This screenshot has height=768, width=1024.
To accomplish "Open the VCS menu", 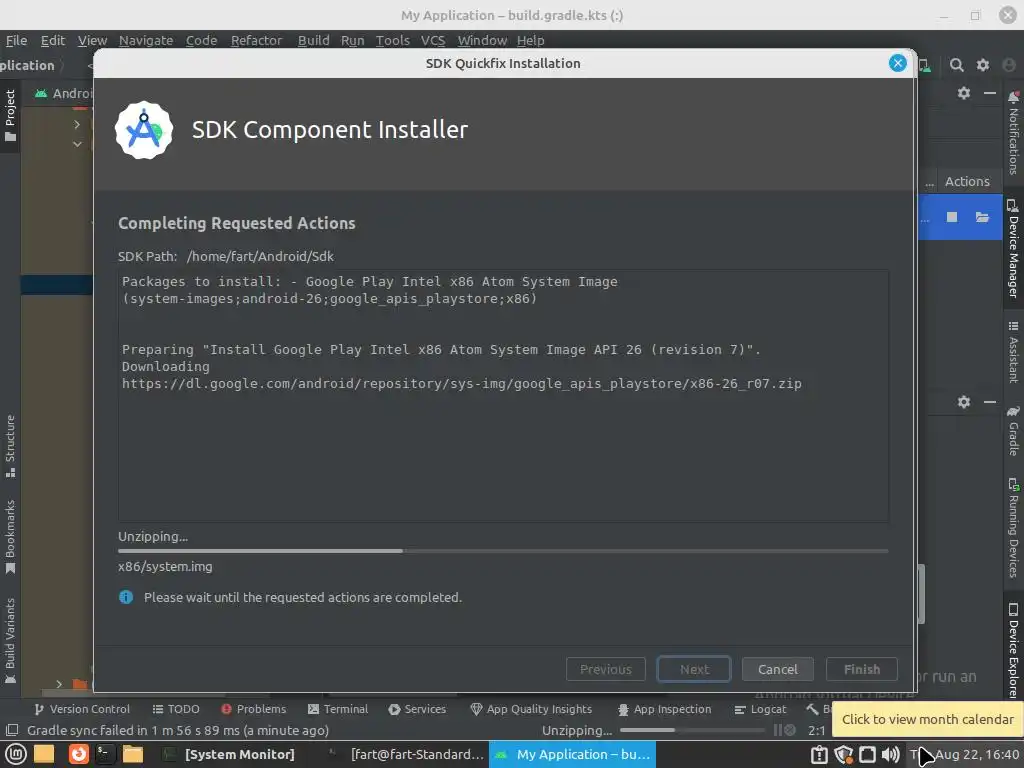I will (433, 40).
